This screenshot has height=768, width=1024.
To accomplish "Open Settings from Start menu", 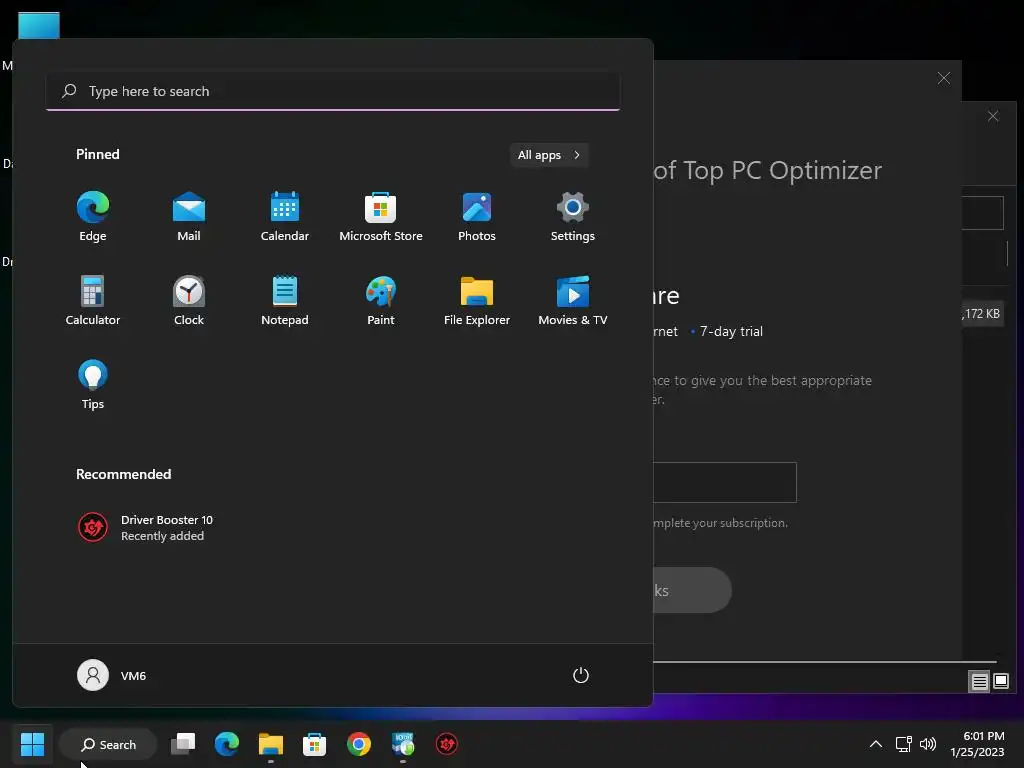I will pyautogui.click(x=573, y=217).
